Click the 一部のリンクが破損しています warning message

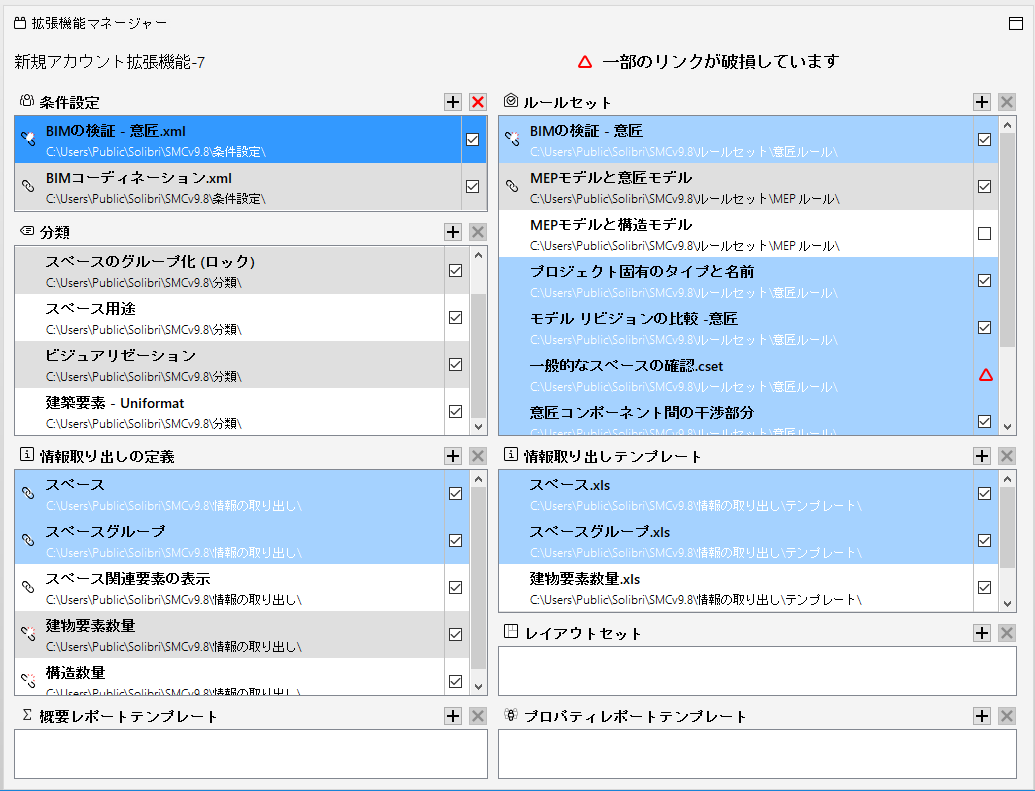click(x=720, y=61)
